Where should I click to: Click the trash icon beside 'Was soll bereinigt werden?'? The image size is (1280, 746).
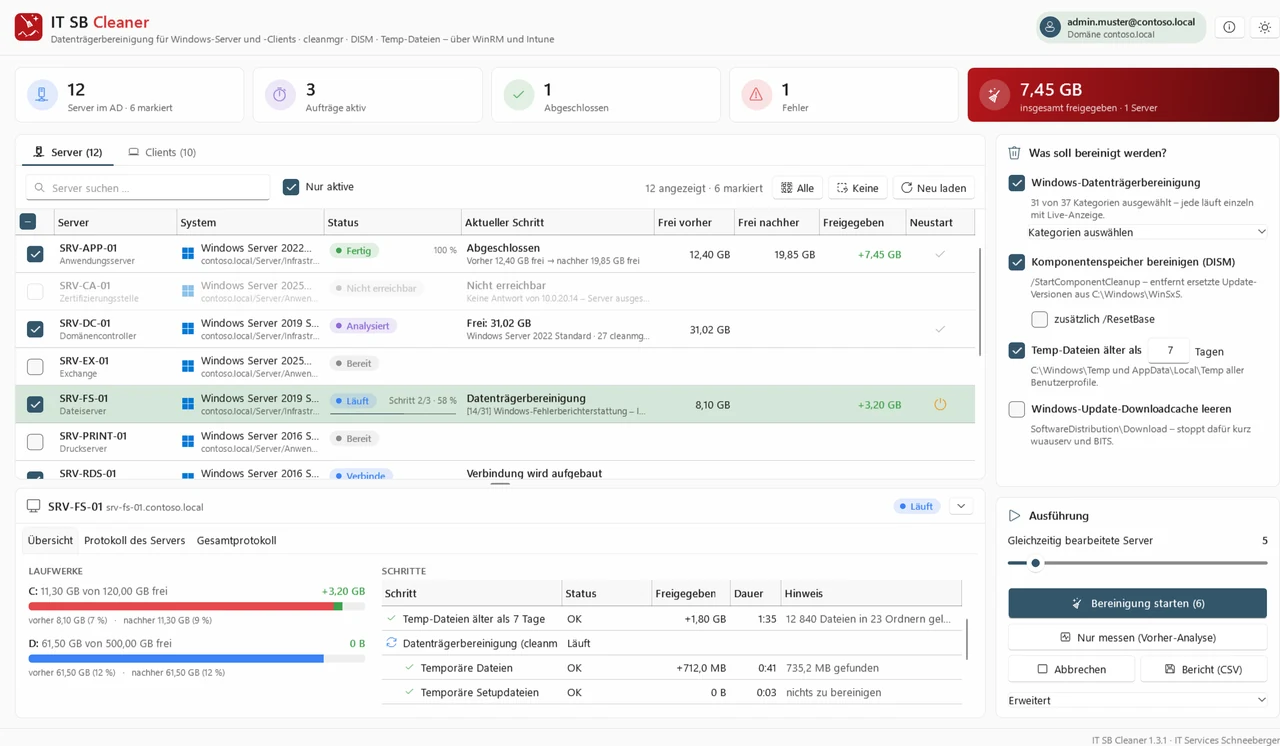click(x=1014, y=153)
